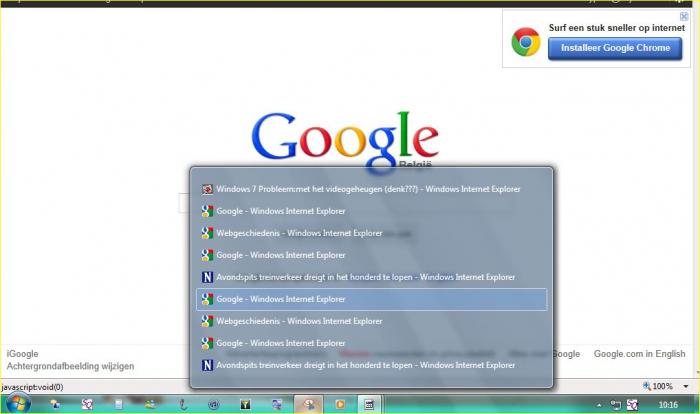The width and height of the screenshot is (700, 414).
Task: Click the active Internet Explorer taskbar button
Action: [x=309, y=405]
